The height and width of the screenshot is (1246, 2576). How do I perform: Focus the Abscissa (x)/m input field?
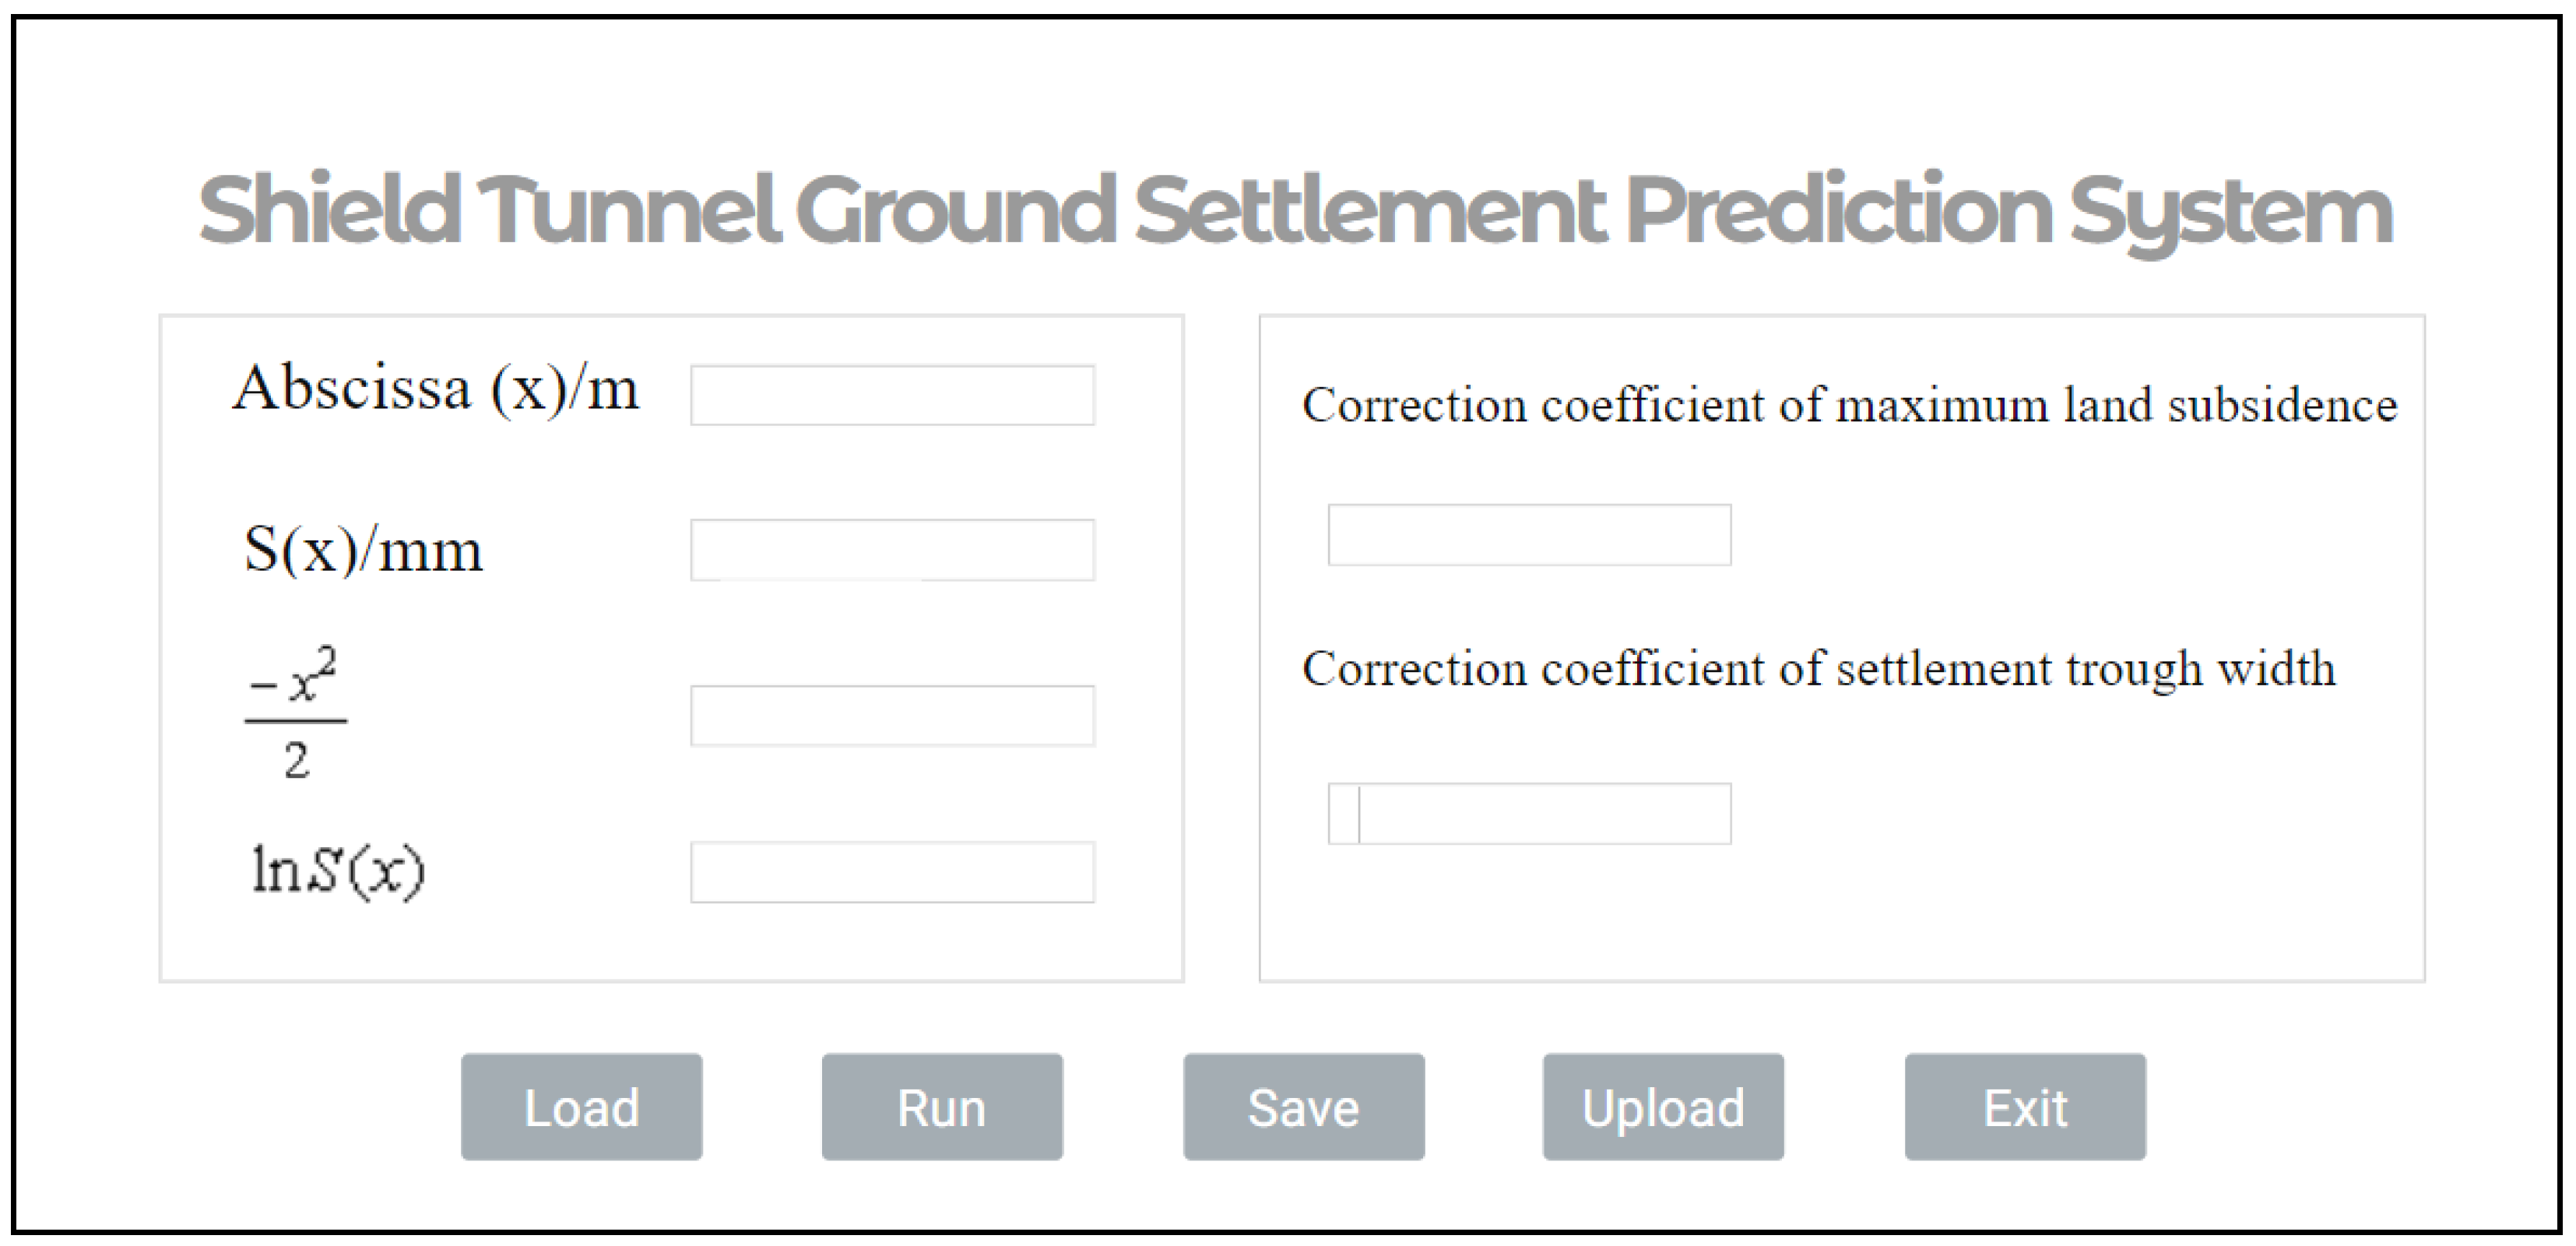892,395
